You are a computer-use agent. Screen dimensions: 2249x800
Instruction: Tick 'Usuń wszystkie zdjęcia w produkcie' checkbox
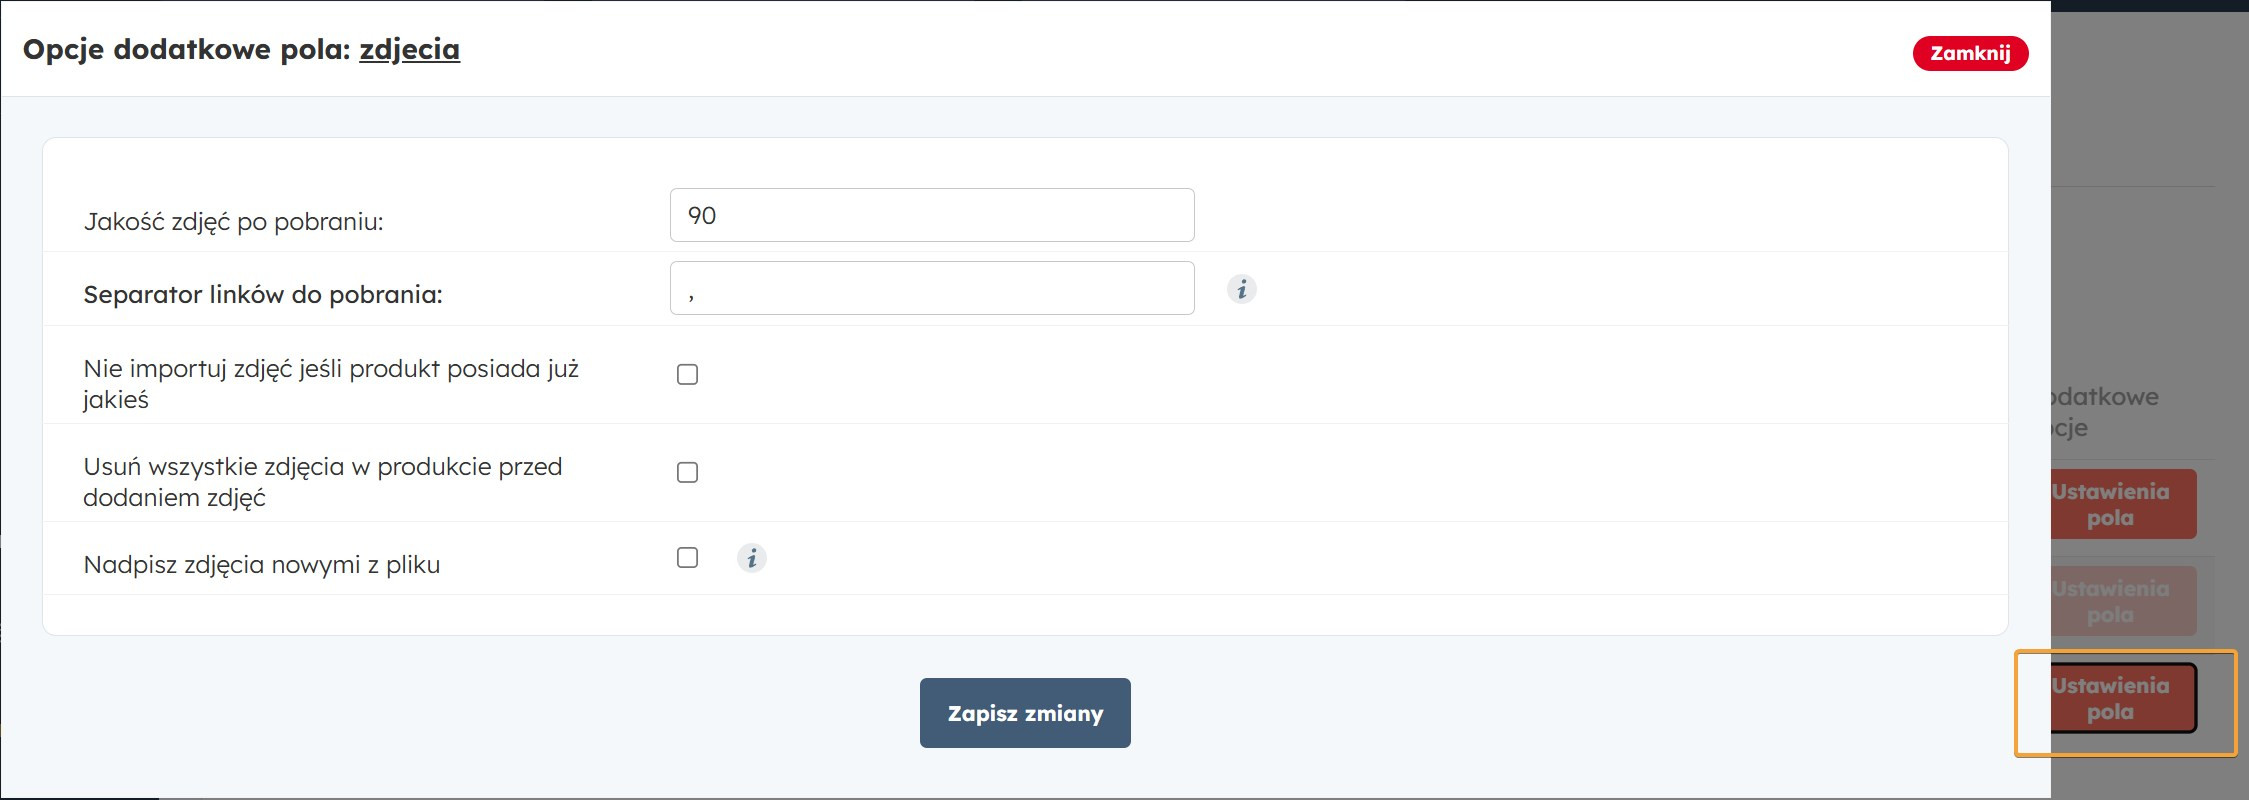coord(687,472)
